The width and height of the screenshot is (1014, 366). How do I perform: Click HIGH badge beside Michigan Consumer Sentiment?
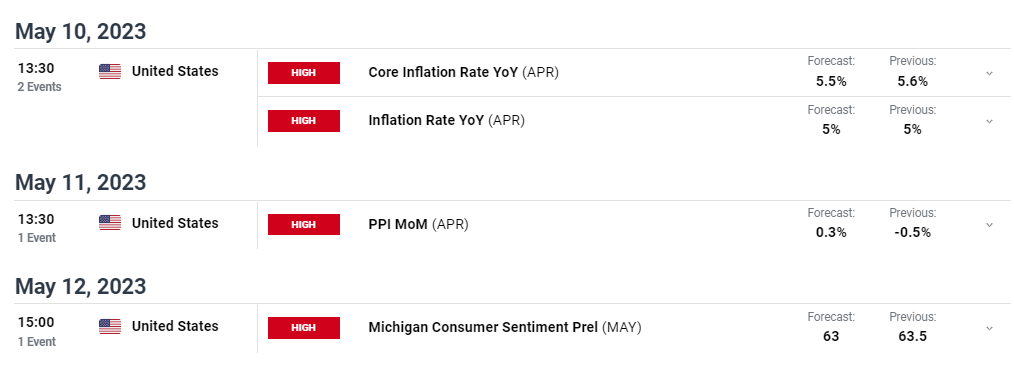pos(304,328)
